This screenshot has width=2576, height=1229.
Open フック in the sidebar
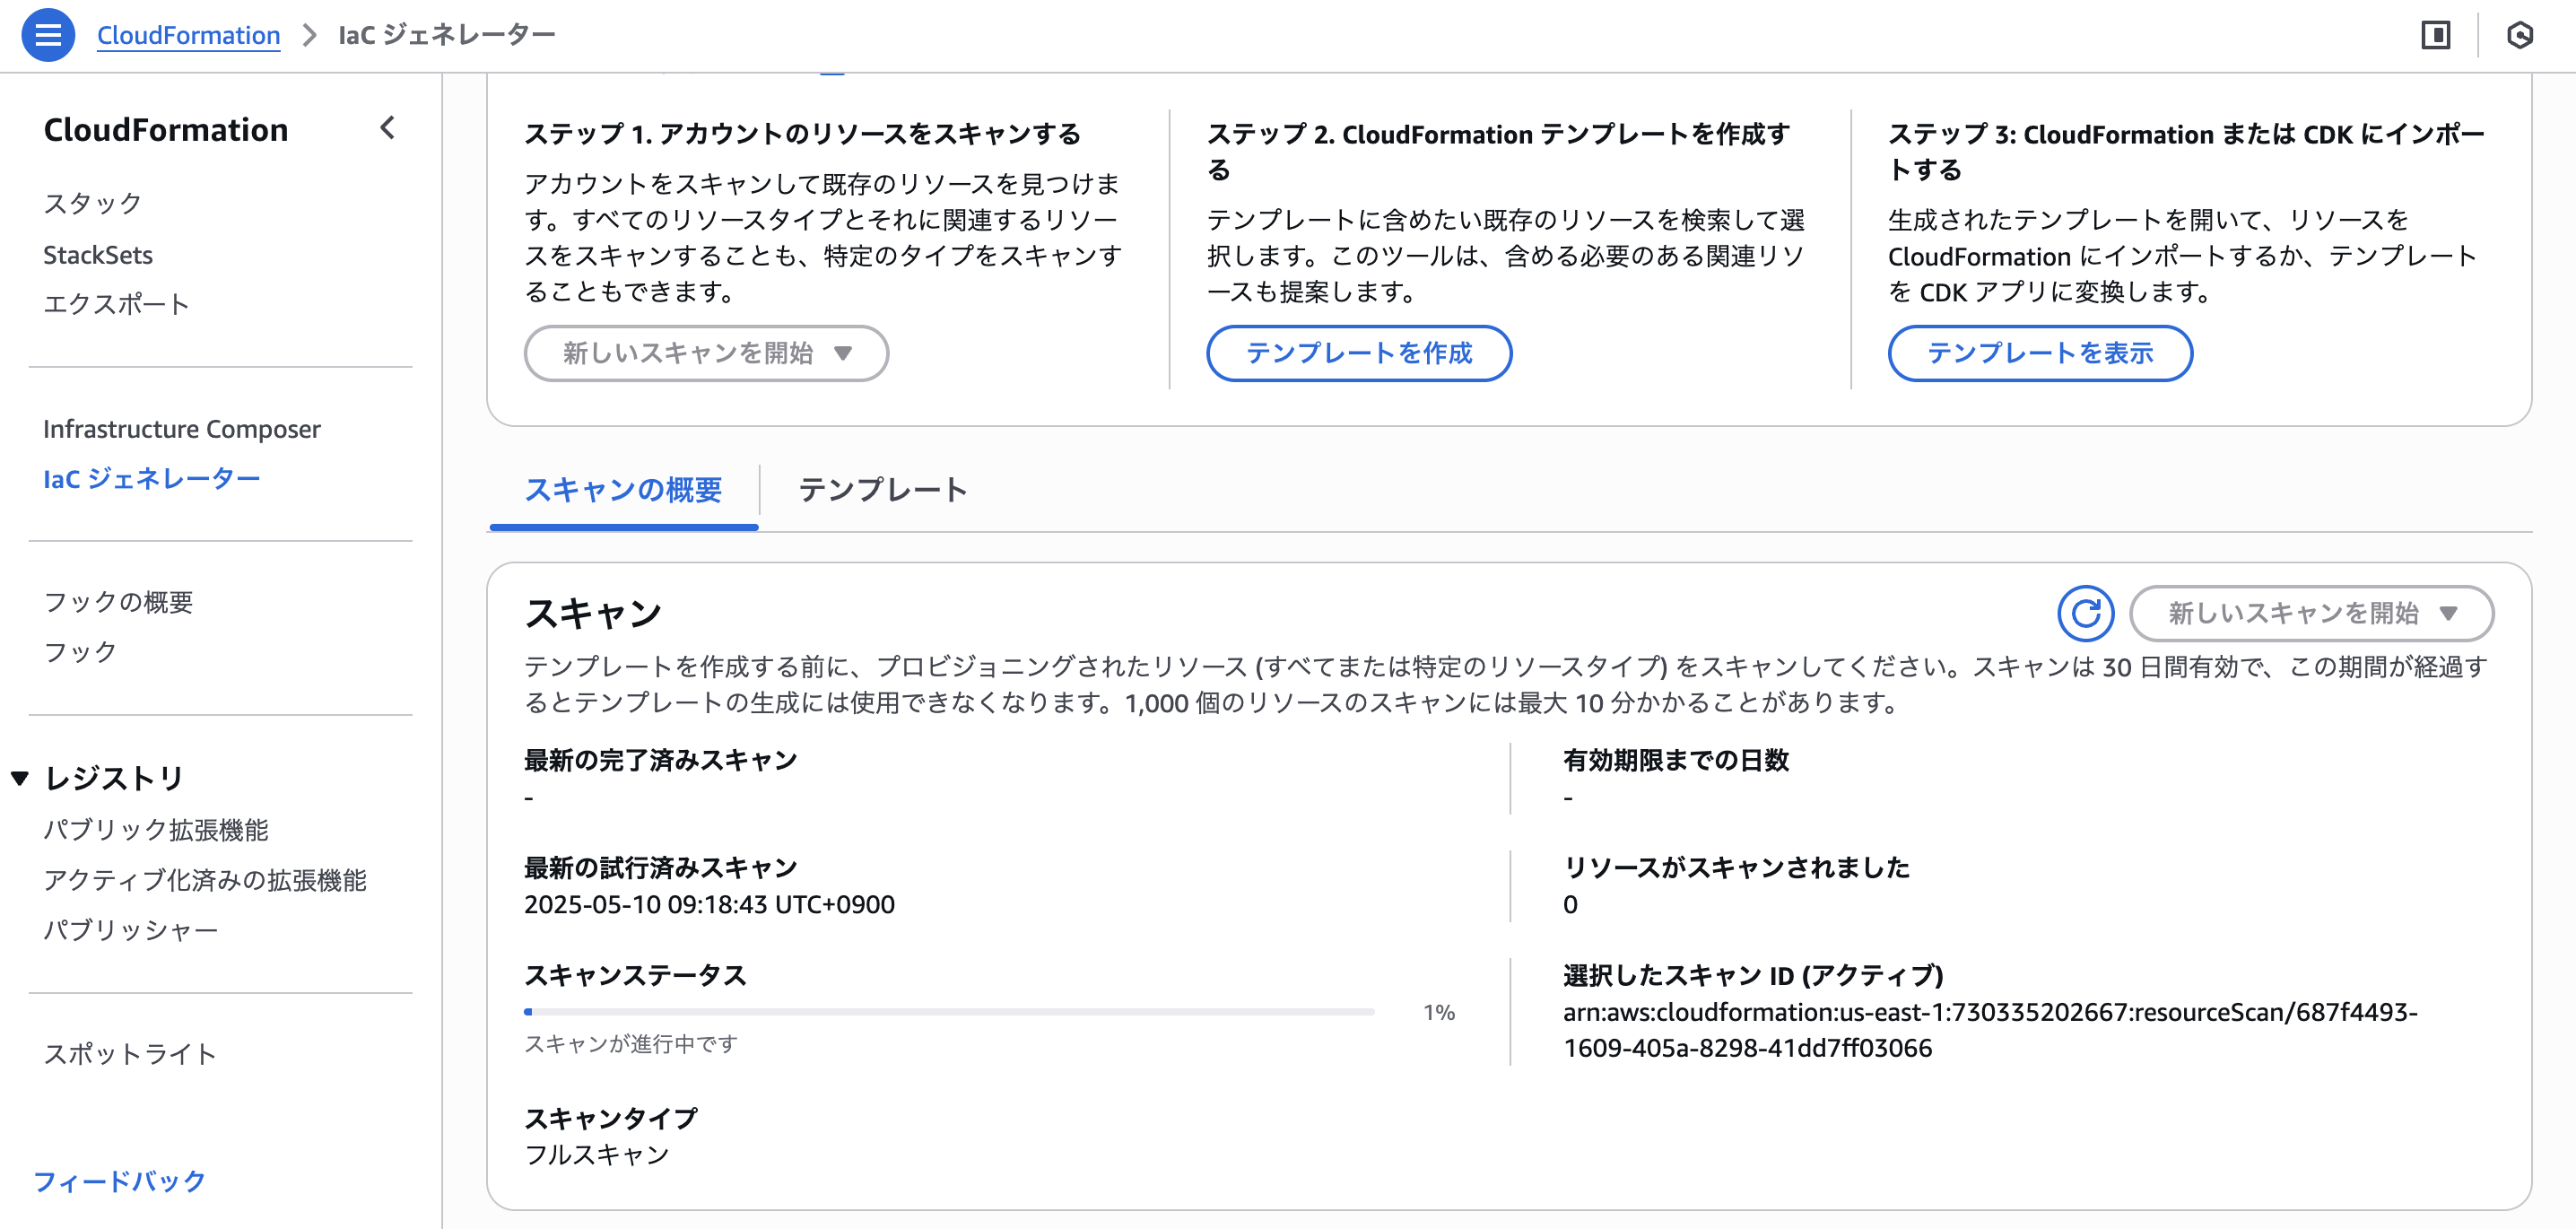81,652
